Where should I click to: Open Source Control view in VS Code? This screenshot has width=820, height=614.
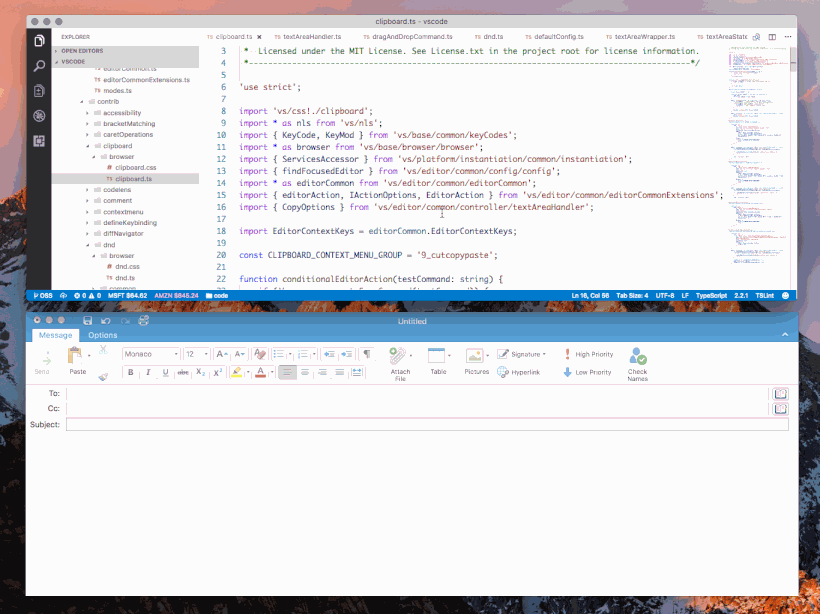(39, 91)
